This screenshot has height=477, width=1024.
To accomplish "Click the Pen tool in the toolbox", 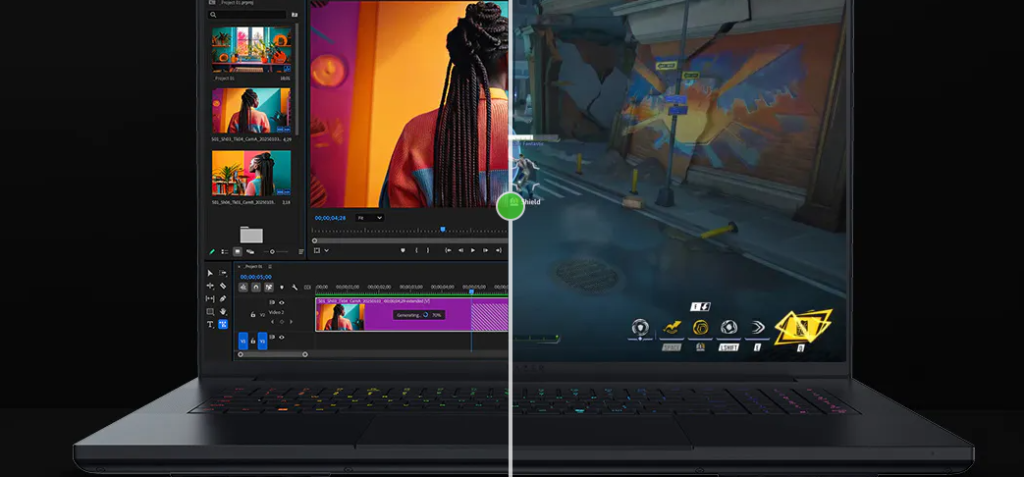I will (x=223, y=299).
